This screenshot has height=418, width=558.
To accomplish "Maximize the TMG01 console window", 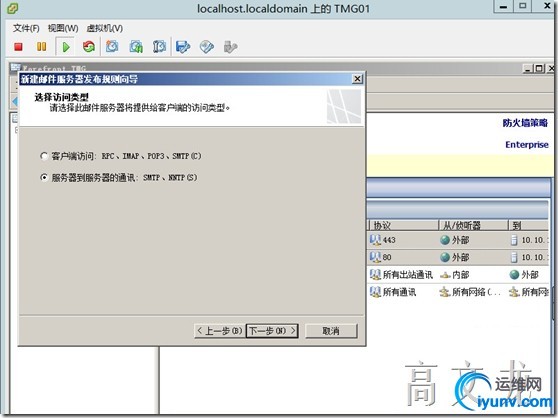I will click(x=523, y=6).
